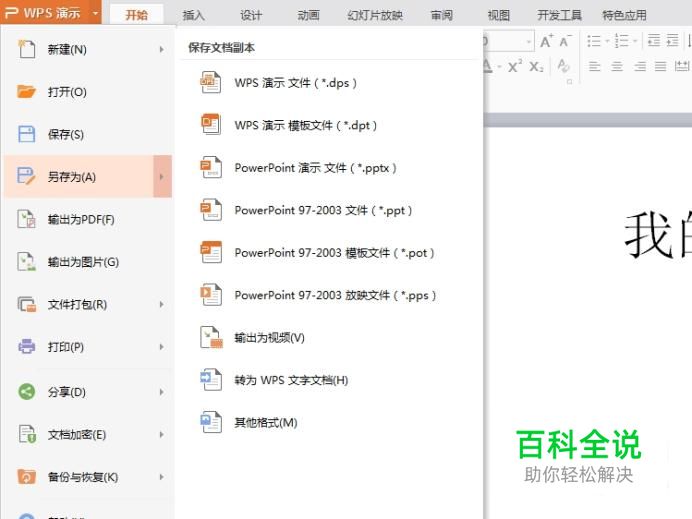
Task: Expand the Save As (A) submenu arrow
Action: tap(162, 177)
